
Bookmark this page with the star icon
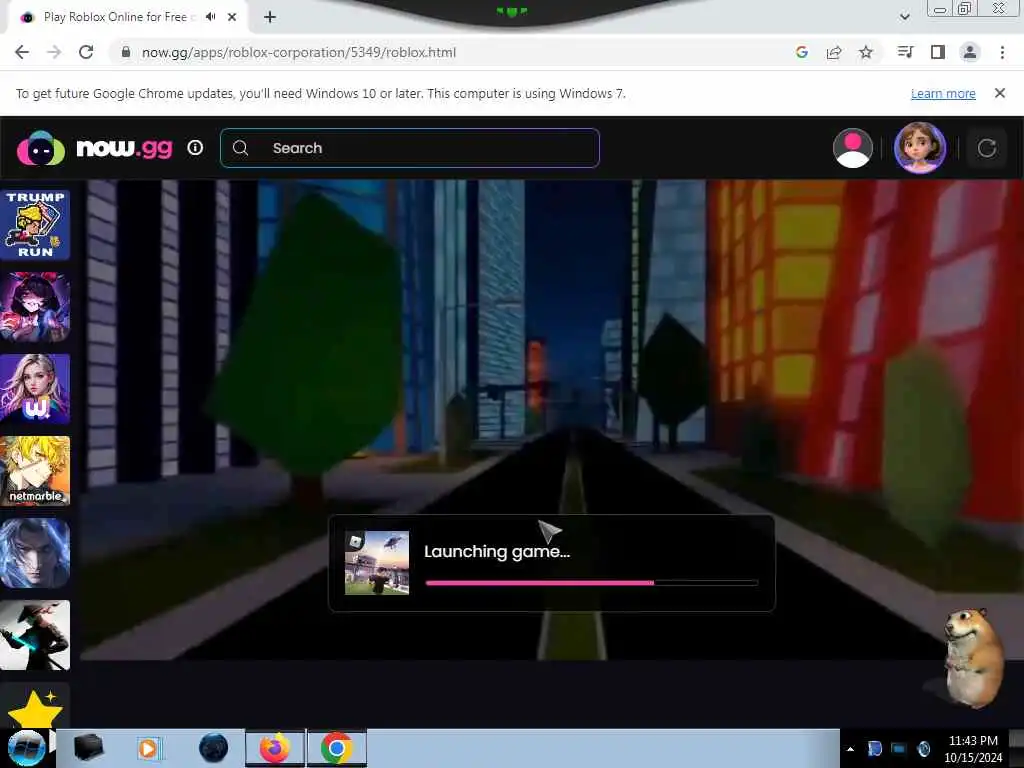[866, 52]
